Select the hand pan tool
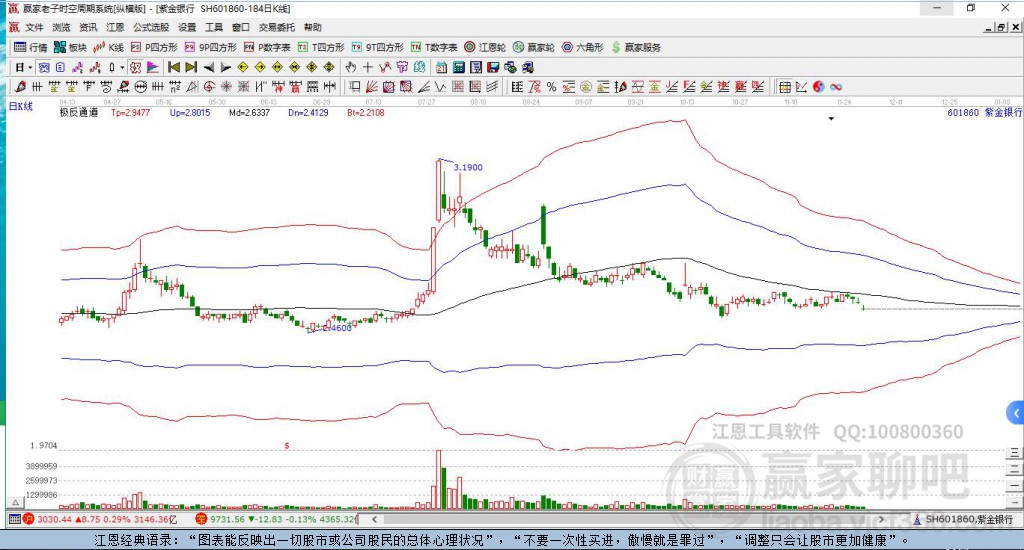This screenshot has width=1024, height=550. pos(351,67)
